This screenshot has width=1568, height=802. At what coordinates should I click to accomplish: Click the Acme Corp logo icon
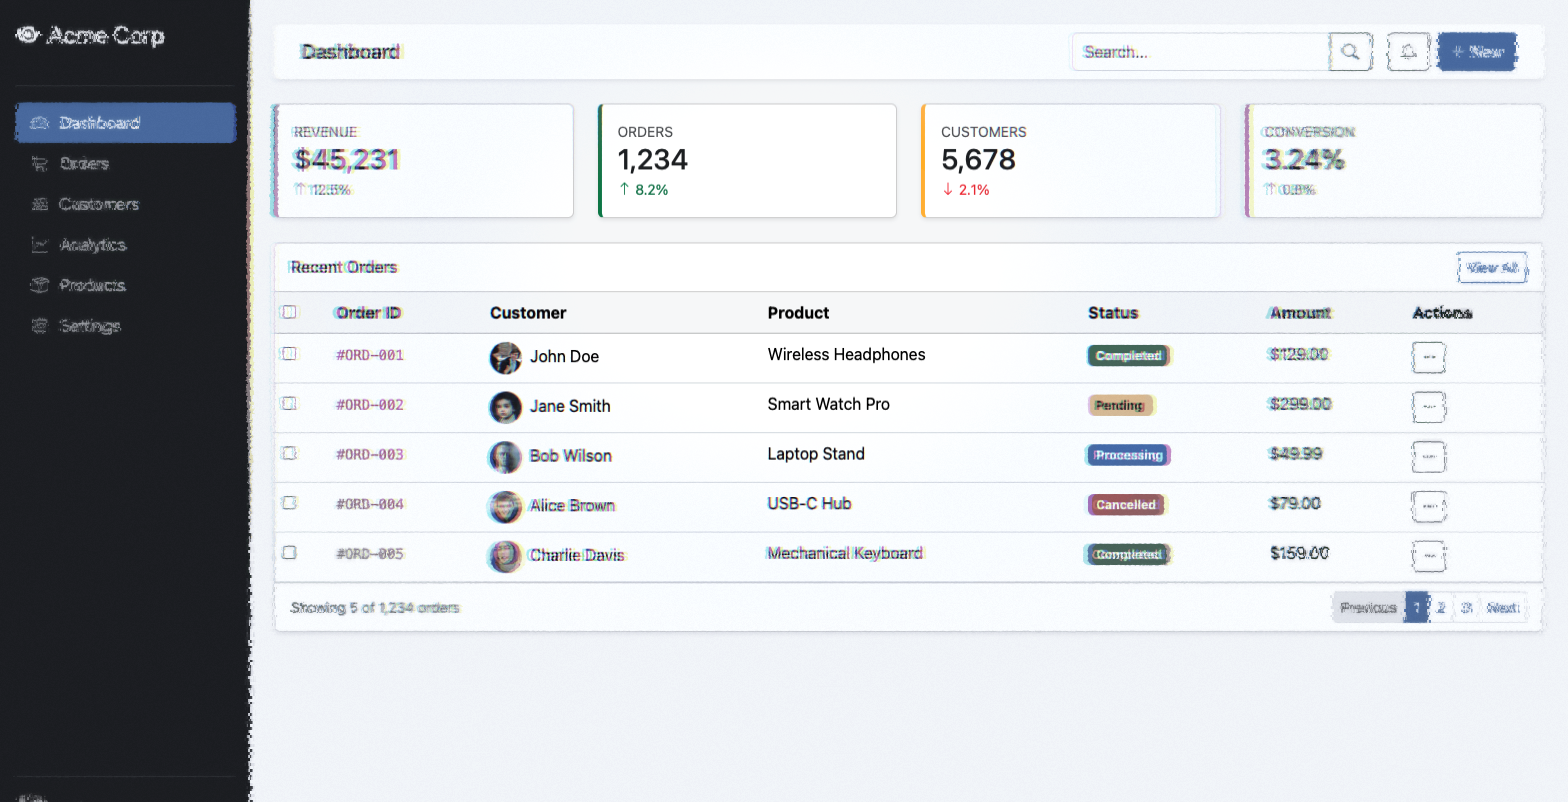[28, 35]
